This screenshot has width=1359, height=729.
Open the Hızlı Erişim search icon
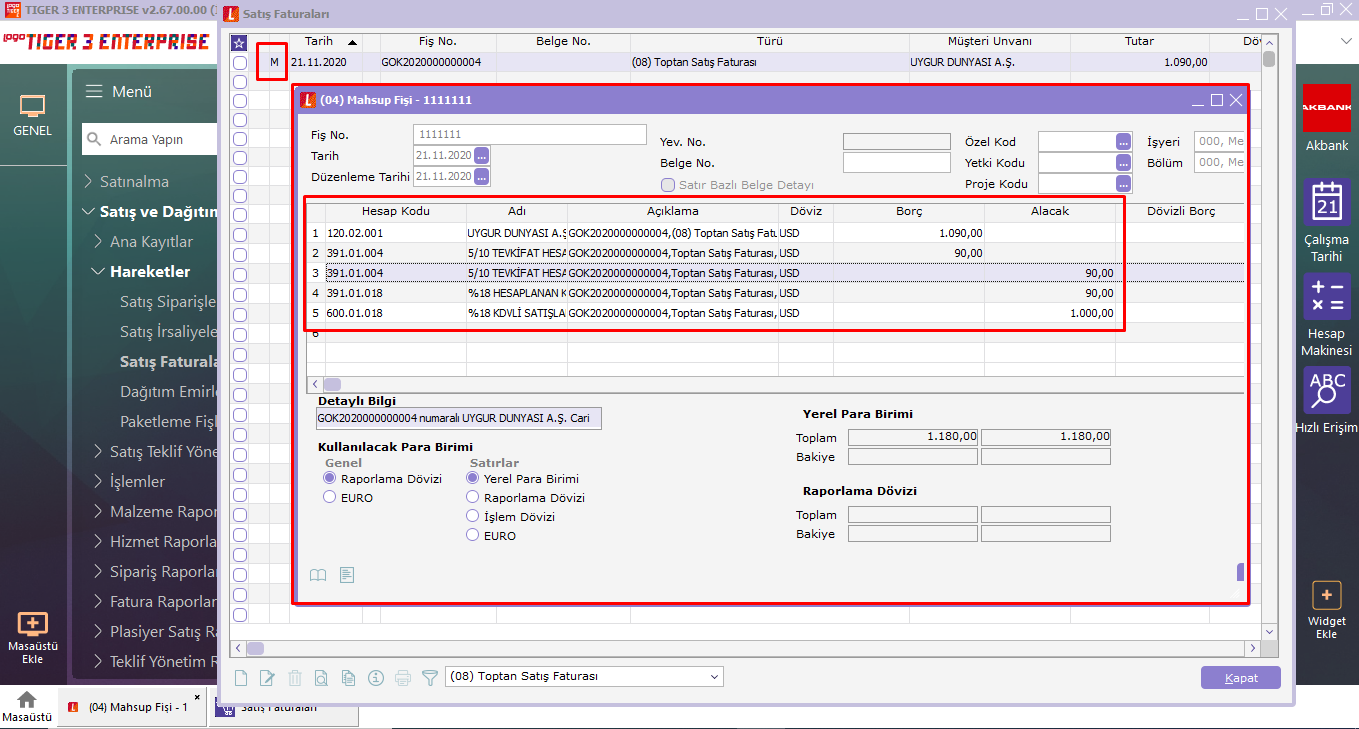pos(1326,390)
